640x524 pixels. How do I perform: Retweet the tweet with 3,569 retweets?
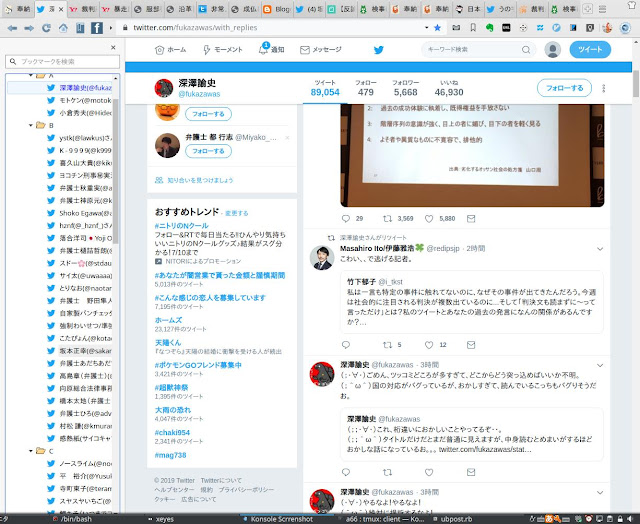tap(387, 219)
